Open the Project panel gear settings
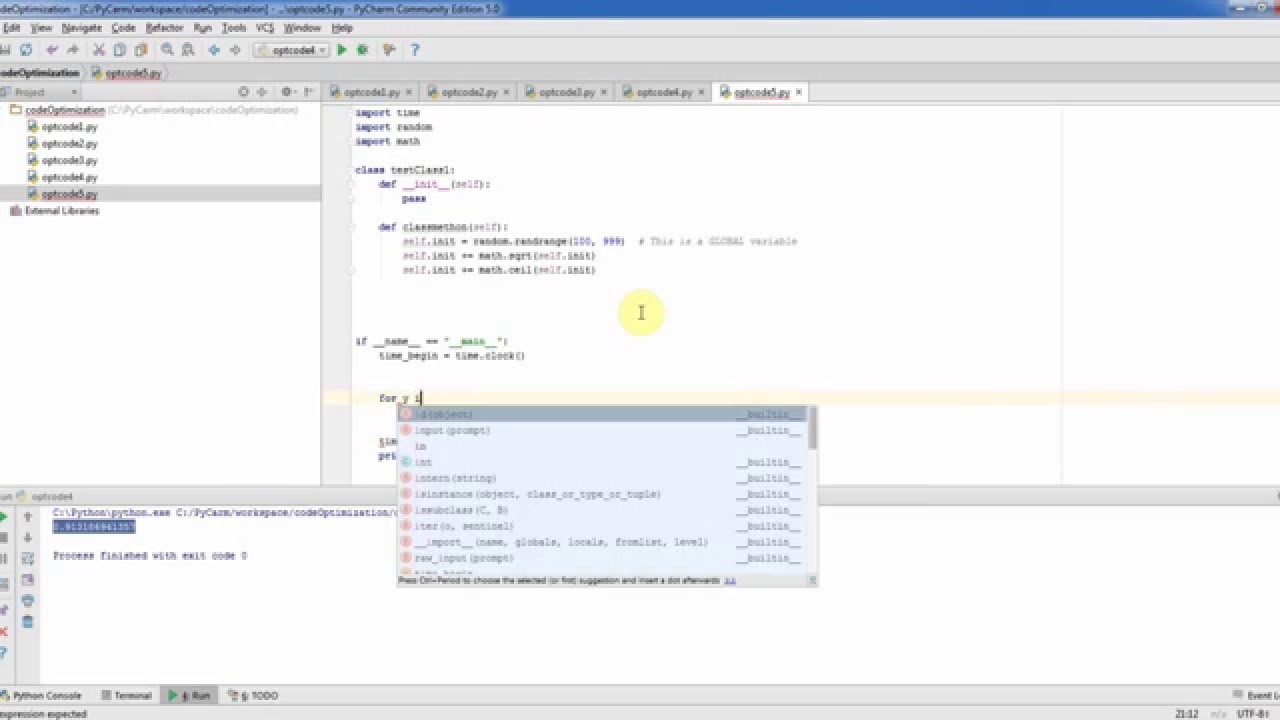Screen dimensions: 1280x720 click(x=288, y=92)
